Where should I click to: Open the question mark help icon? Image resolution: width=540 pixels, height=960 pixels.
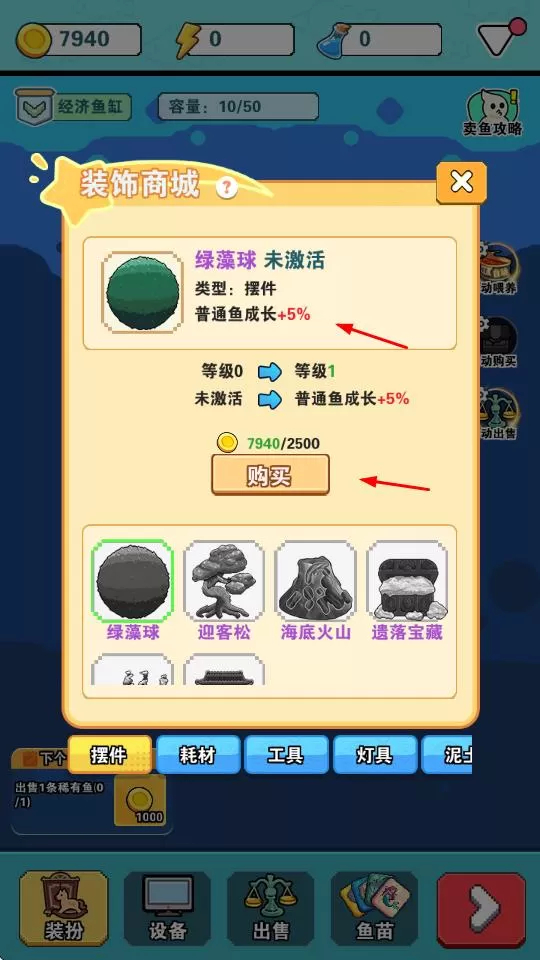click(x=227, y=187)
